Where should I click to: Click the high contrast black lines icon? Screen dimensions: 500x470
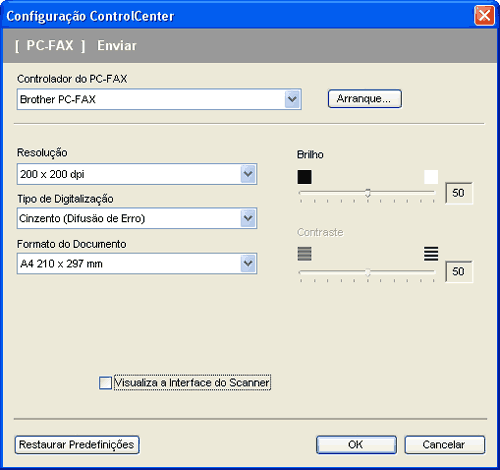point(431,254)
